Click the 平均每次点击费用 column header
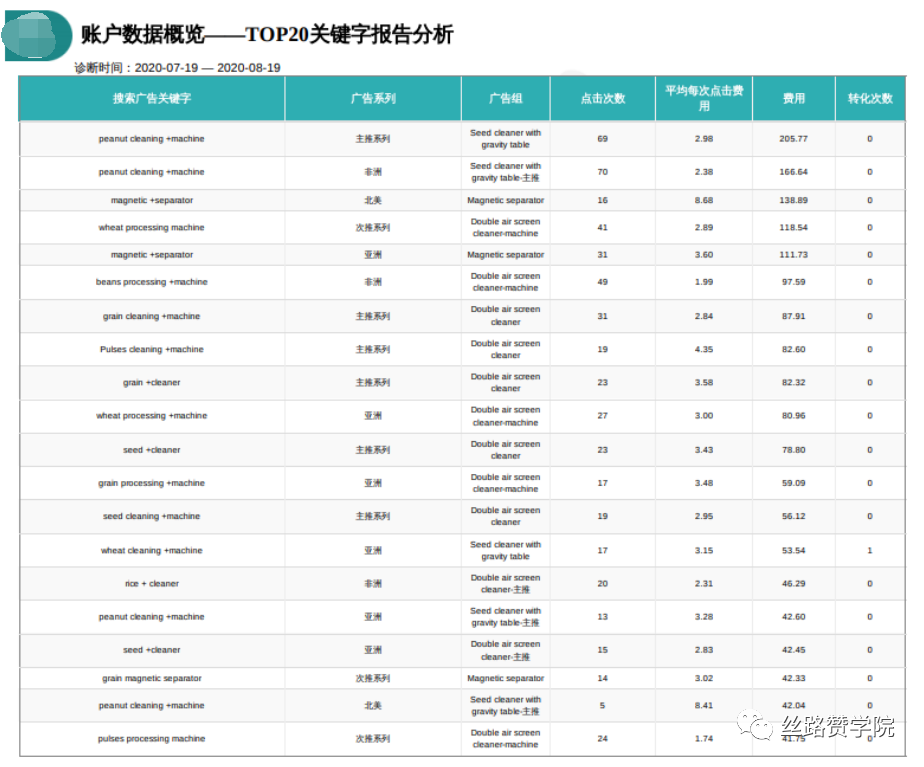The width and height of the screenshot is (924, 767). (704, 98)
